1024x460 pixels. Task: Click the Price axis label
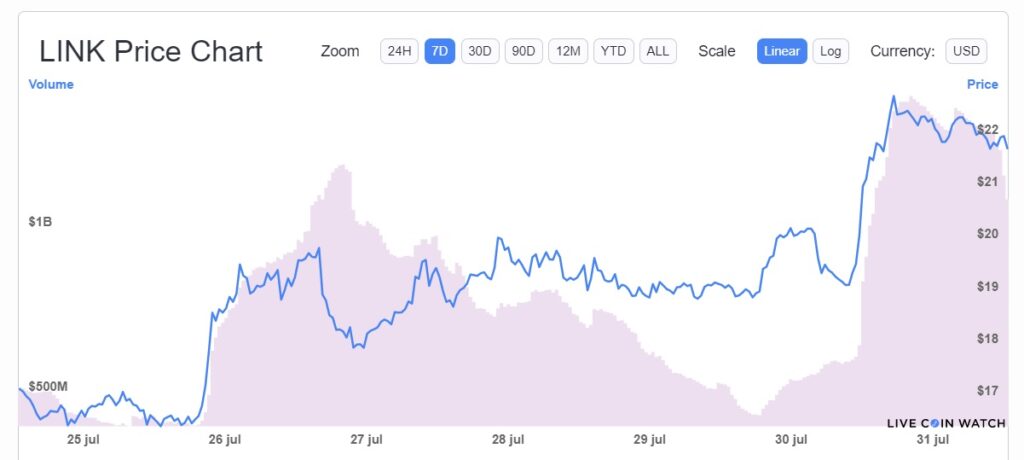click(x=982, y=84)
